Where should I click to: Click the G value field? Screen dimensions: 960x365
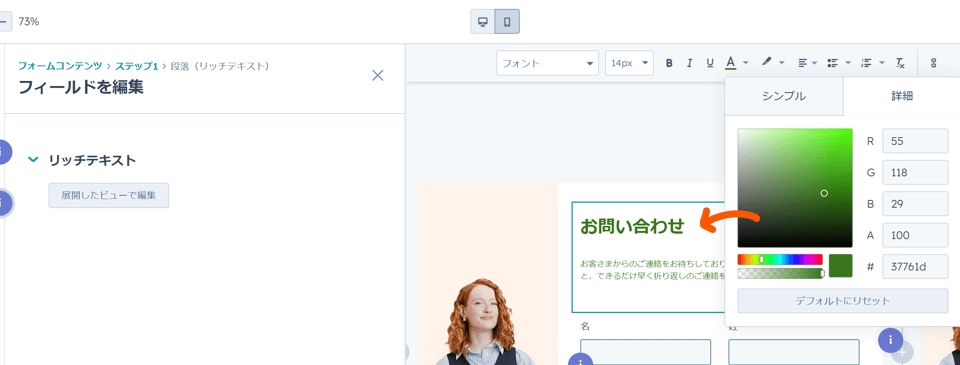915,173
